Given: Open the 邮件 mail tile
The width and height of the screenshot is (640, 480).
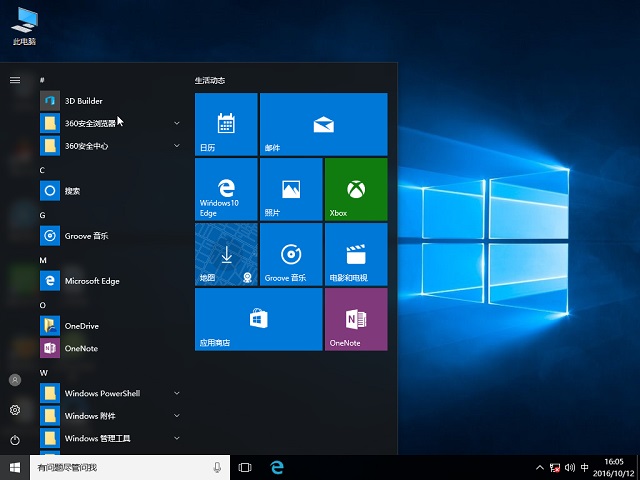Looking at the screenshot, I should click(323, 124).
